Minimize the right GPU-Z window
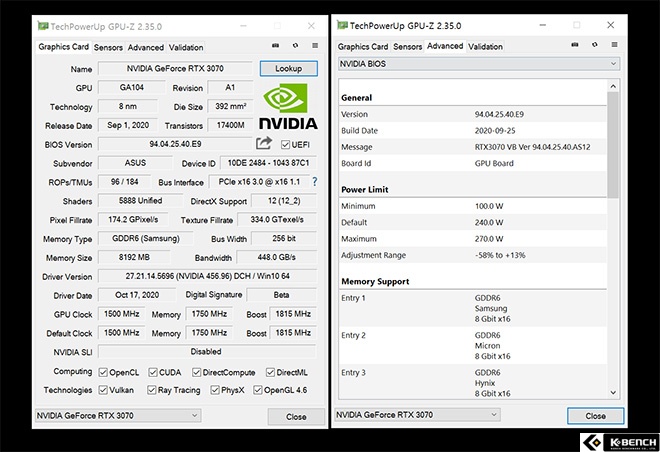Viewport: 660px width, 452px height. pos(543,25)
